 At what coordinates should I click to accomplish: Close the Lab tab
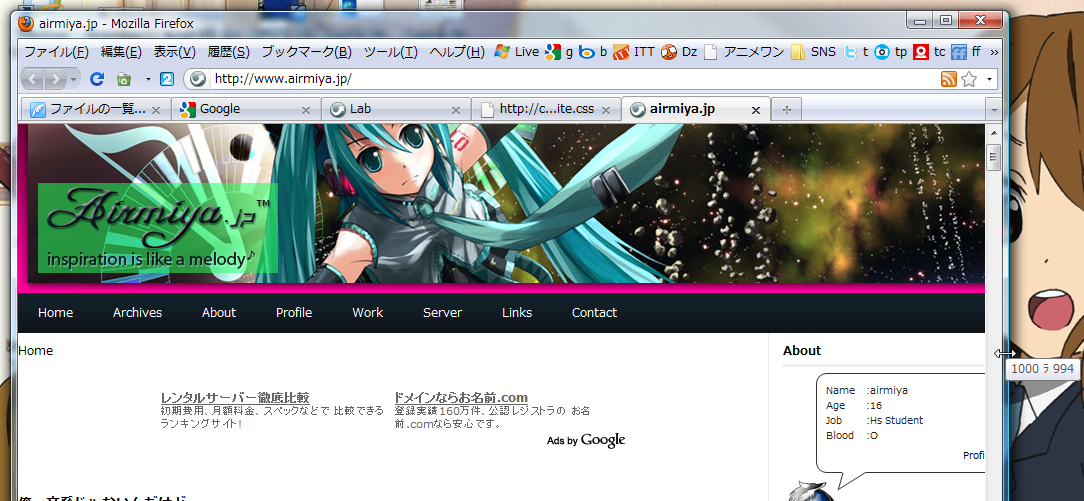click(x=456, y=110)
